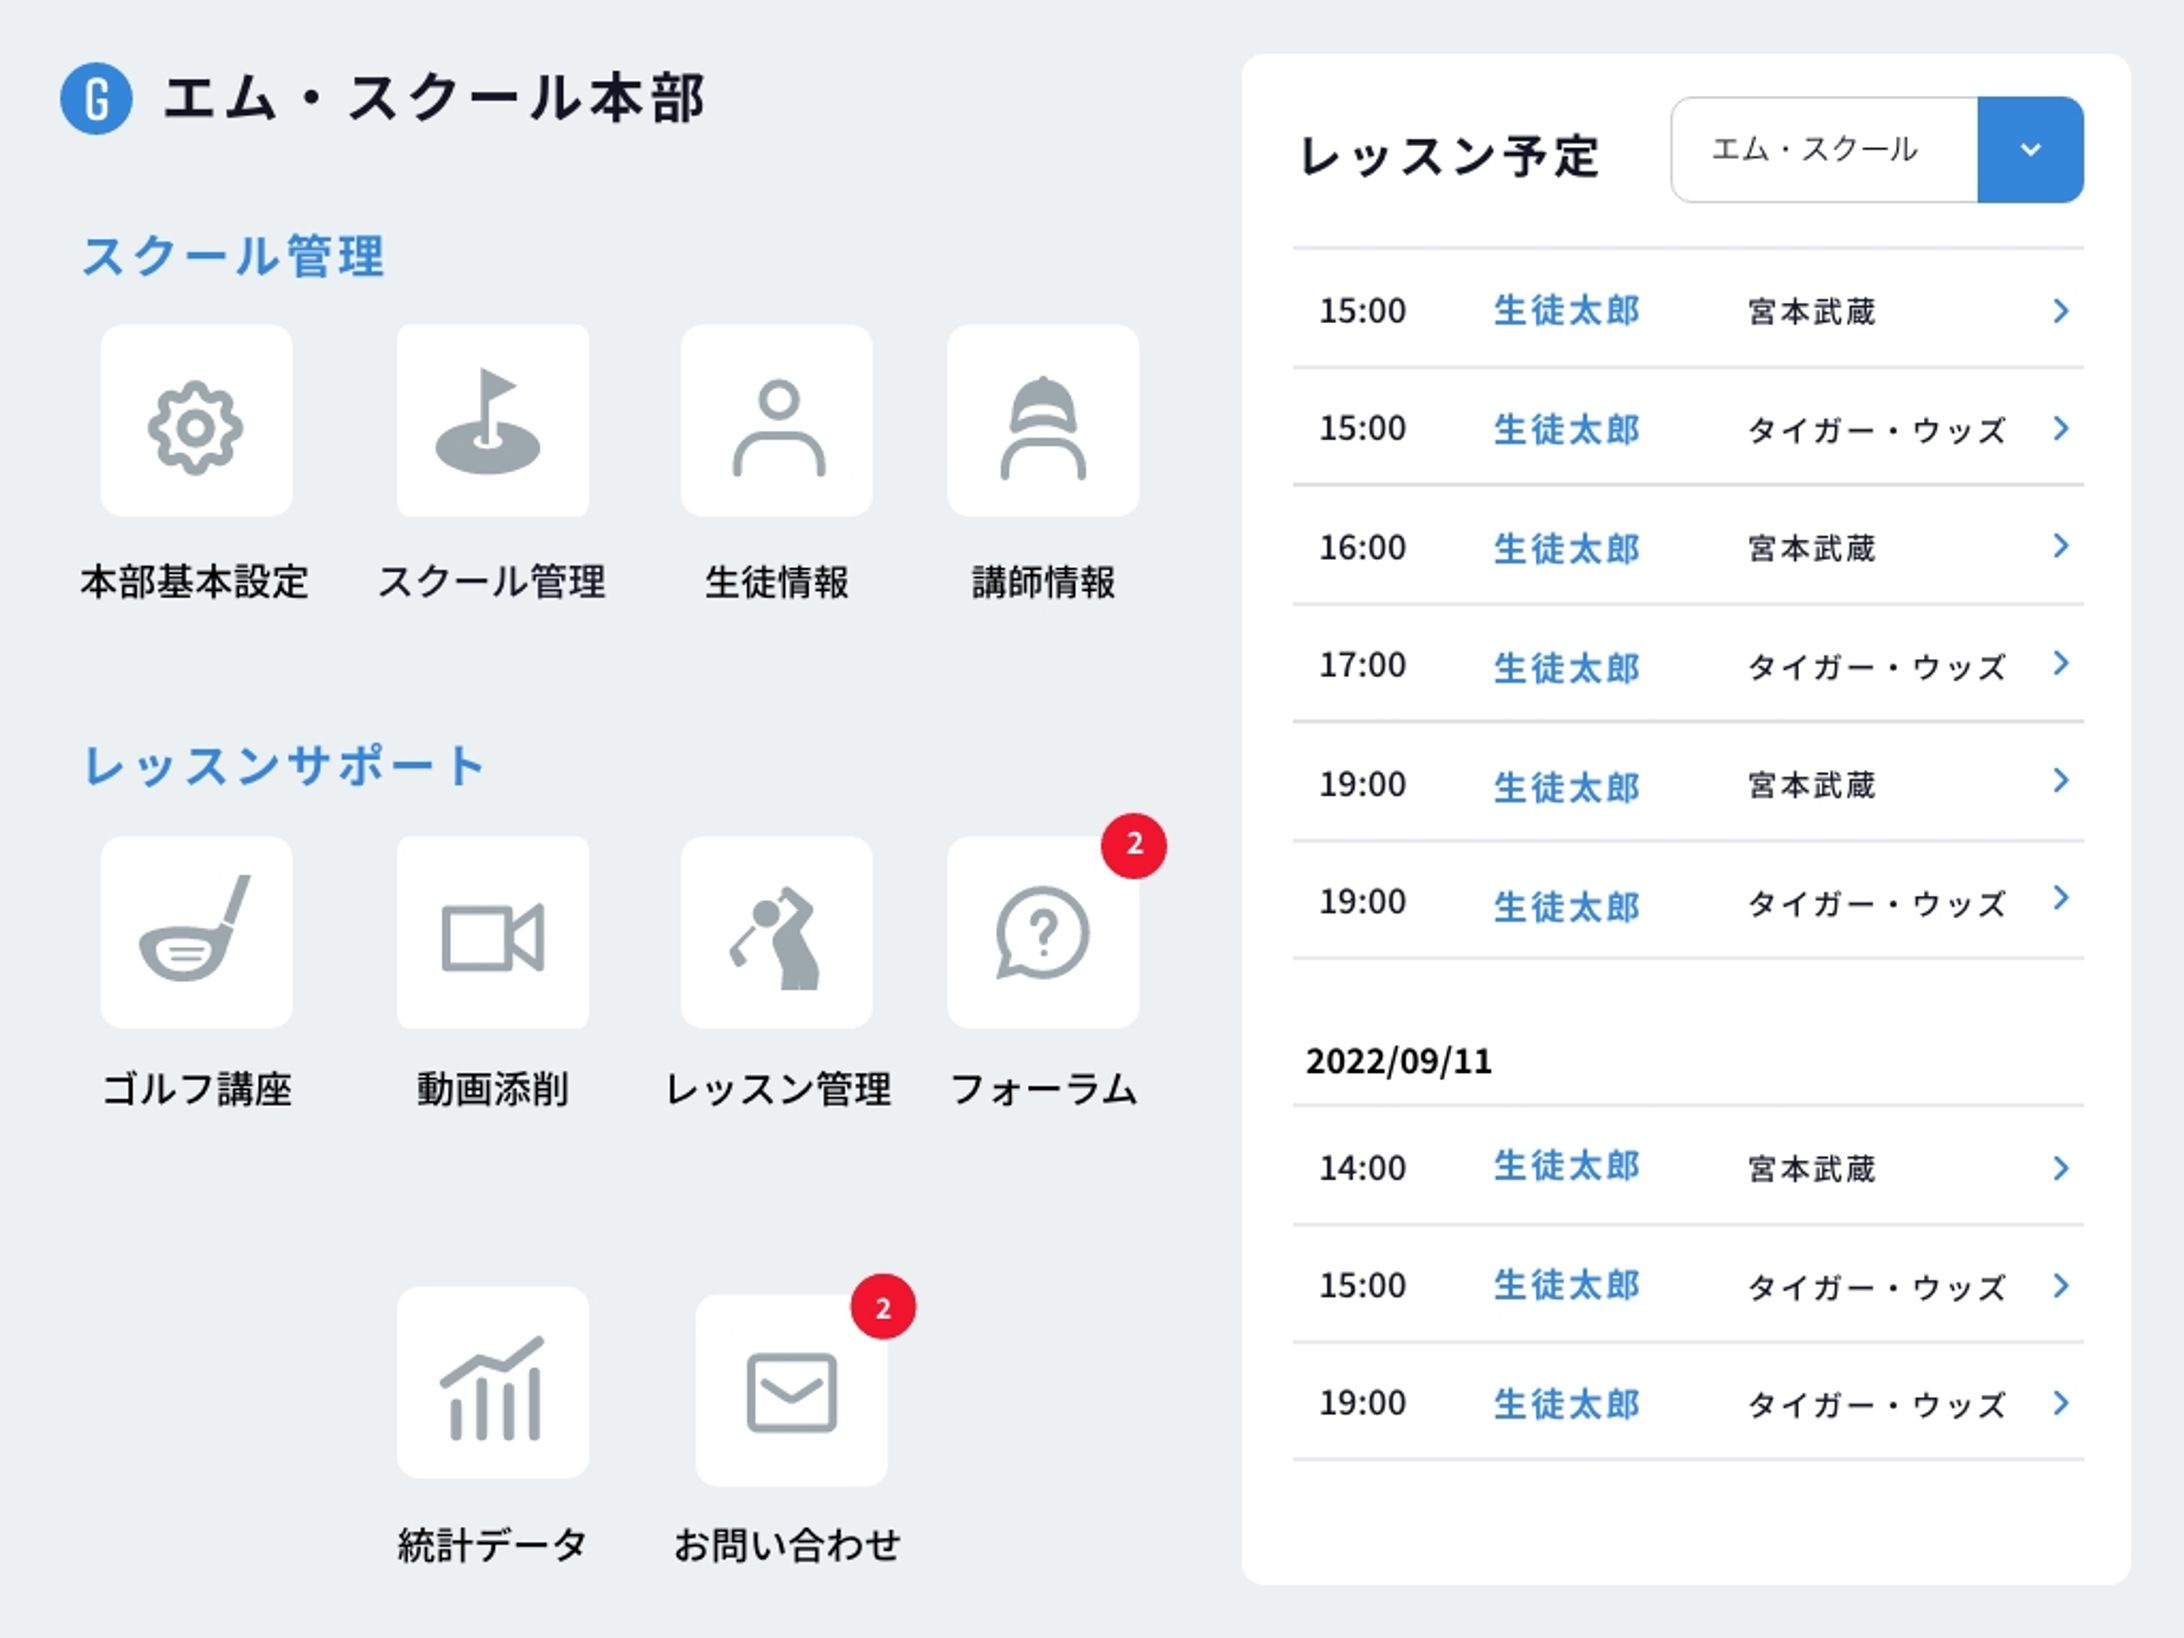Image resolution: width=2184 pixels, height=1638 pixels.
Task: Select the スクール管理 golf flag icon
Action: (x=491, y=424)
